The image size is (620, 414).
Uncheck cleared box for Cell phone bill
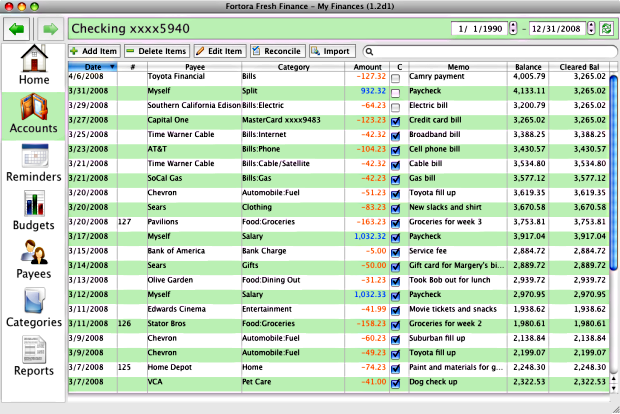(395, 151)
